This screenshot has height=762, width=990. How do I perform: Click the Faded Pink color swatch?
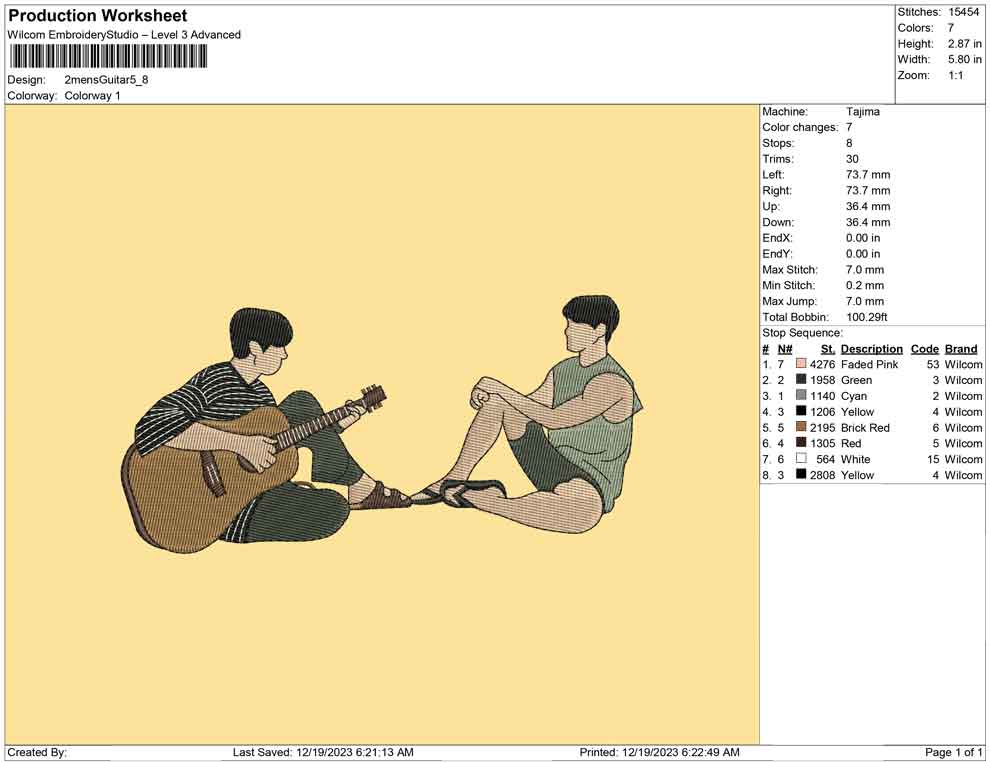point(801,364)
